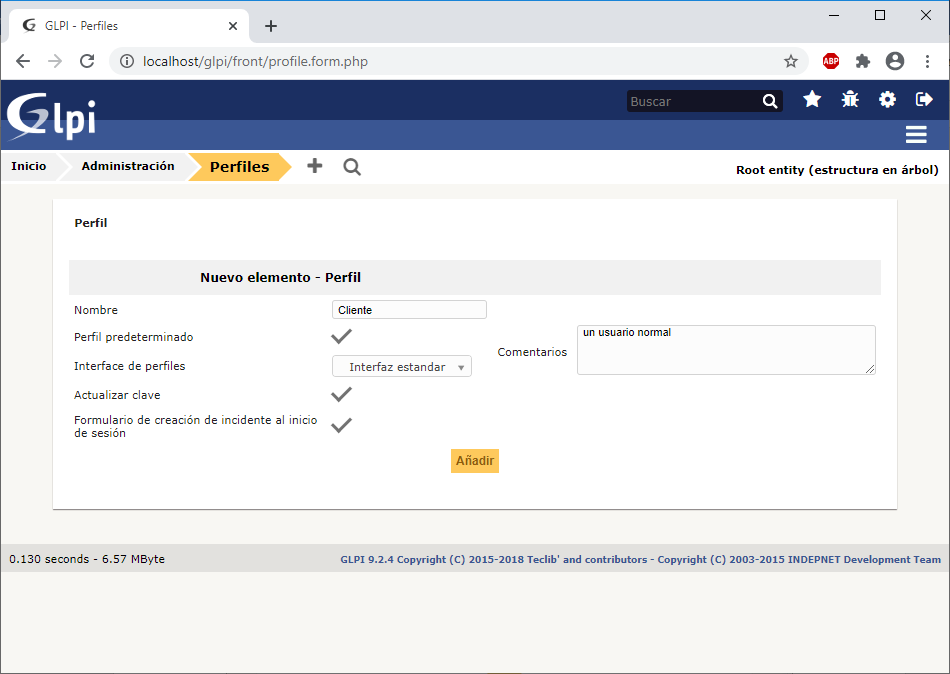Expand the Interfaz estandar dropdown
Screen dimensions: 950x674
[401, 367]
